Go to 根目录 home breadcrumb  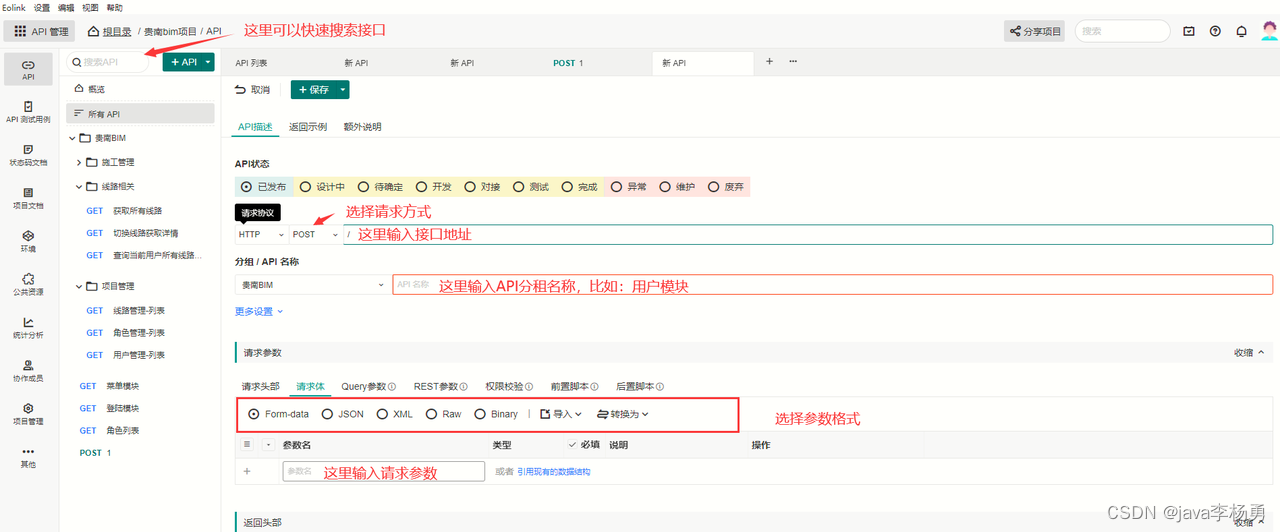tap(110, 32)
